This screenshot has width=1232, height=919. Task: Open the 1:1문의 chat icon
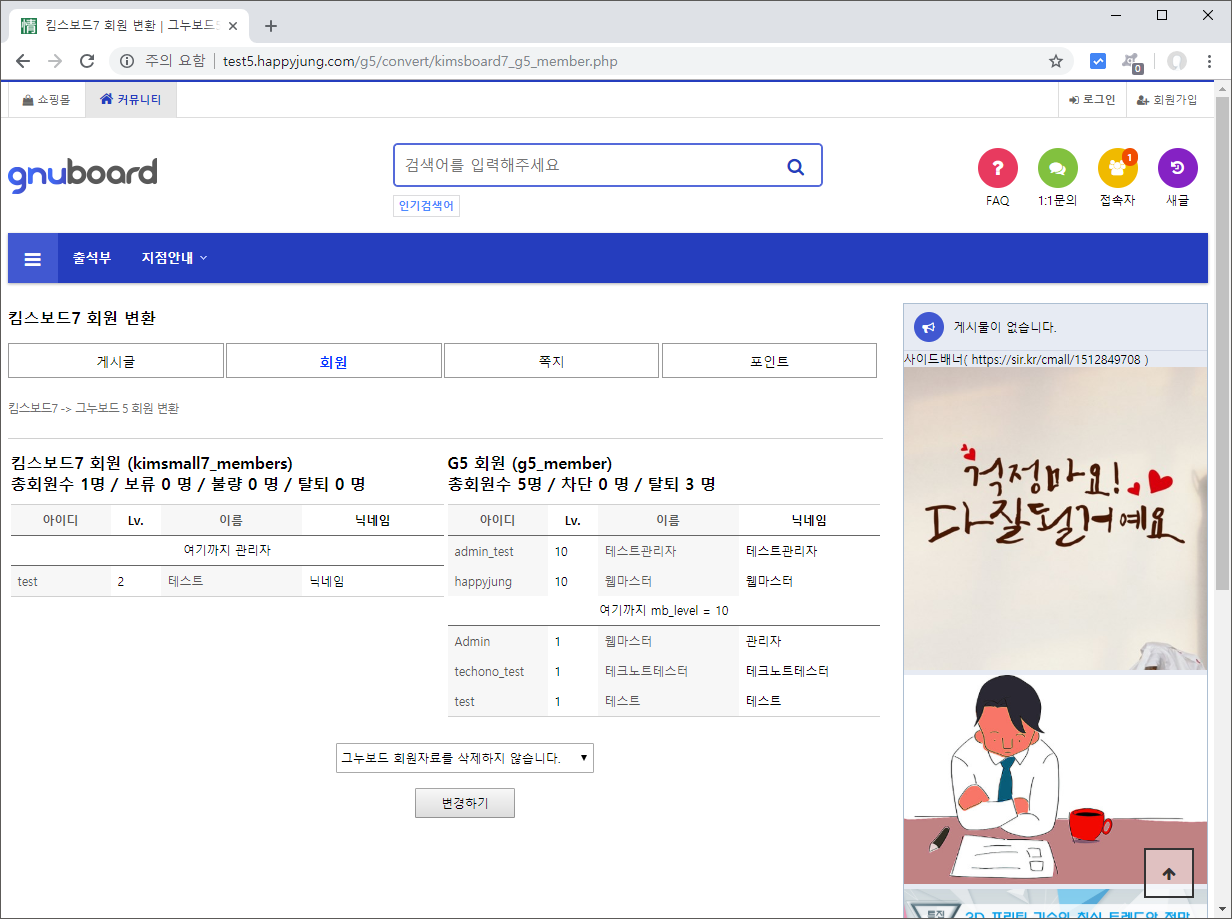point(1057,168)
